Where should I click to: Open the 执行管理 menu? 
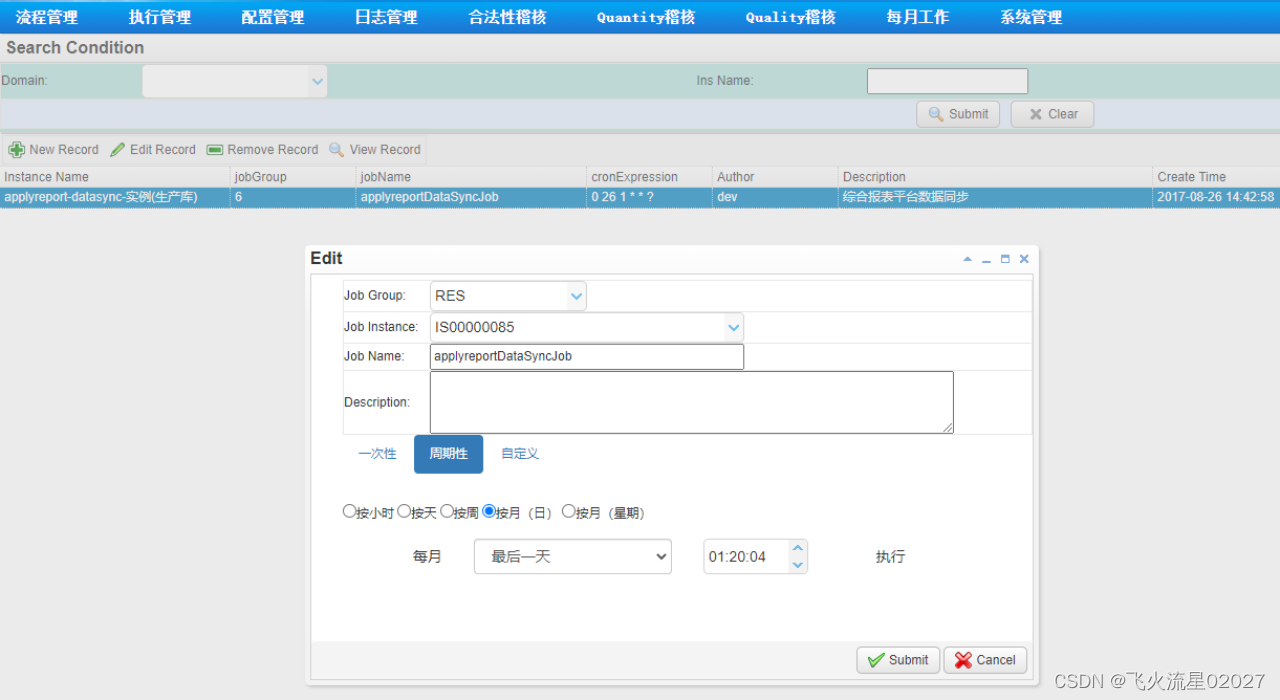pos(160,17)
